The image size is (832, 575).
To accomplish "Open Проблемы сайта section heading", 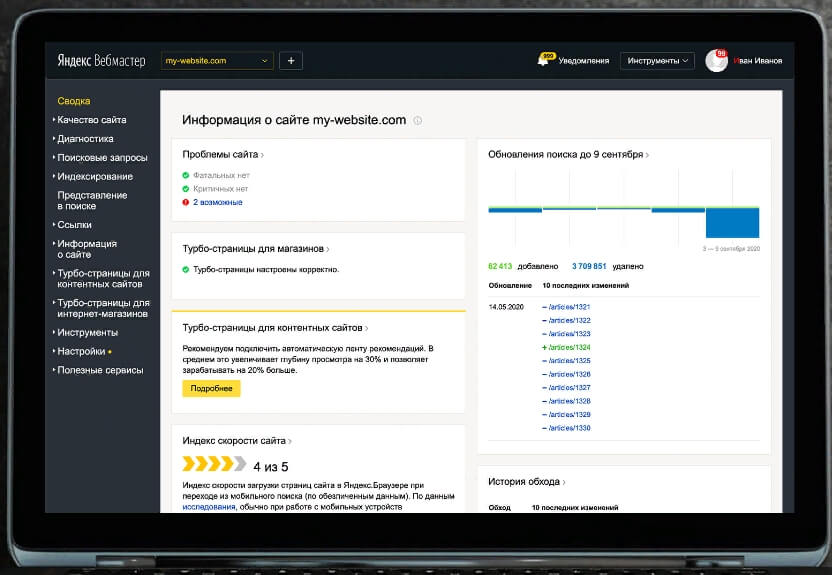I will 223,154.
